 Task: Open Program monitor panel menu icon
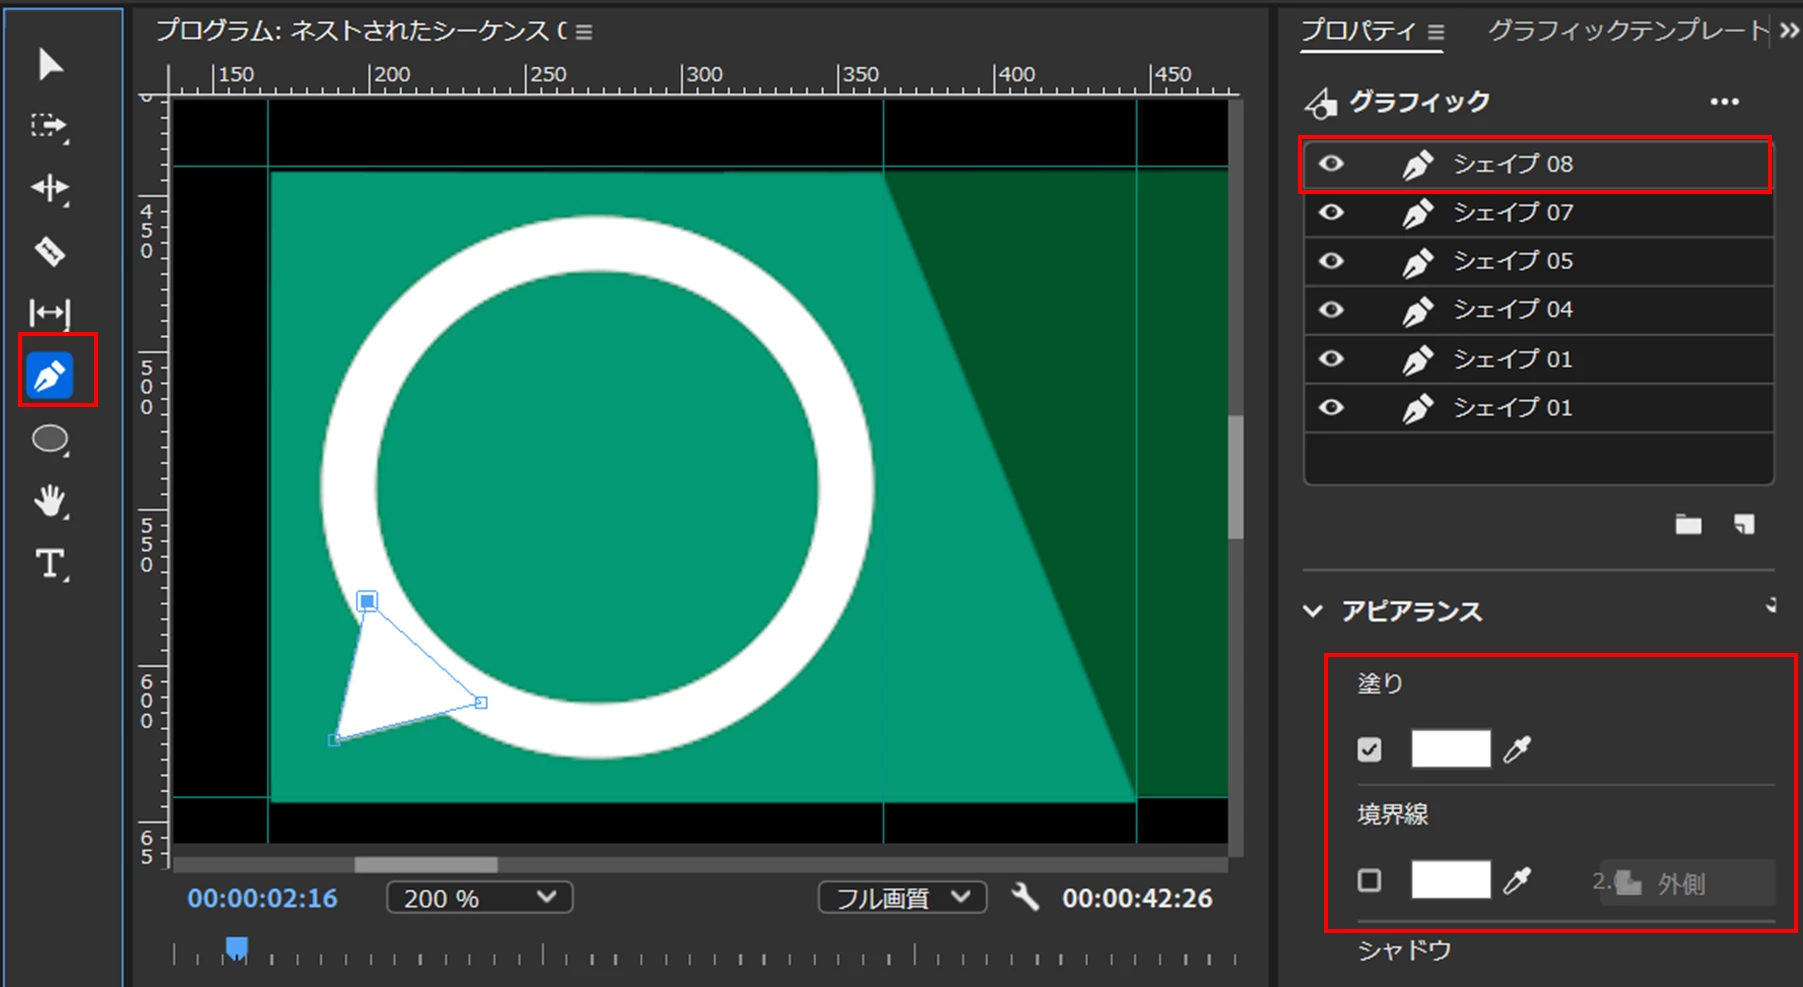pyautogui.click(x=584, y=32)
